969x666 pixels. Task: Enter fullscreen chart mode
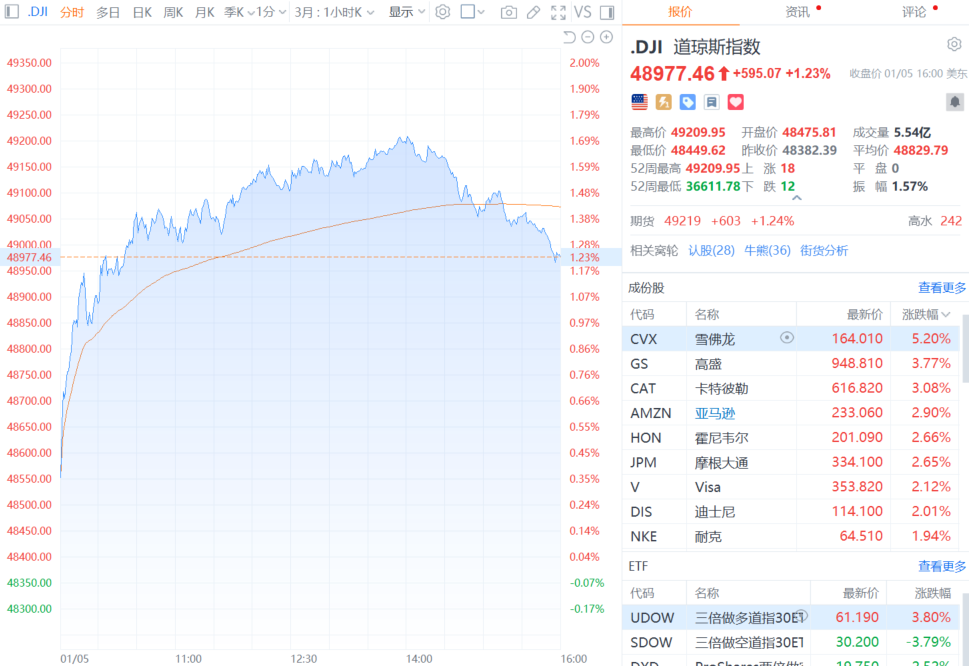(x=558, y=12)
